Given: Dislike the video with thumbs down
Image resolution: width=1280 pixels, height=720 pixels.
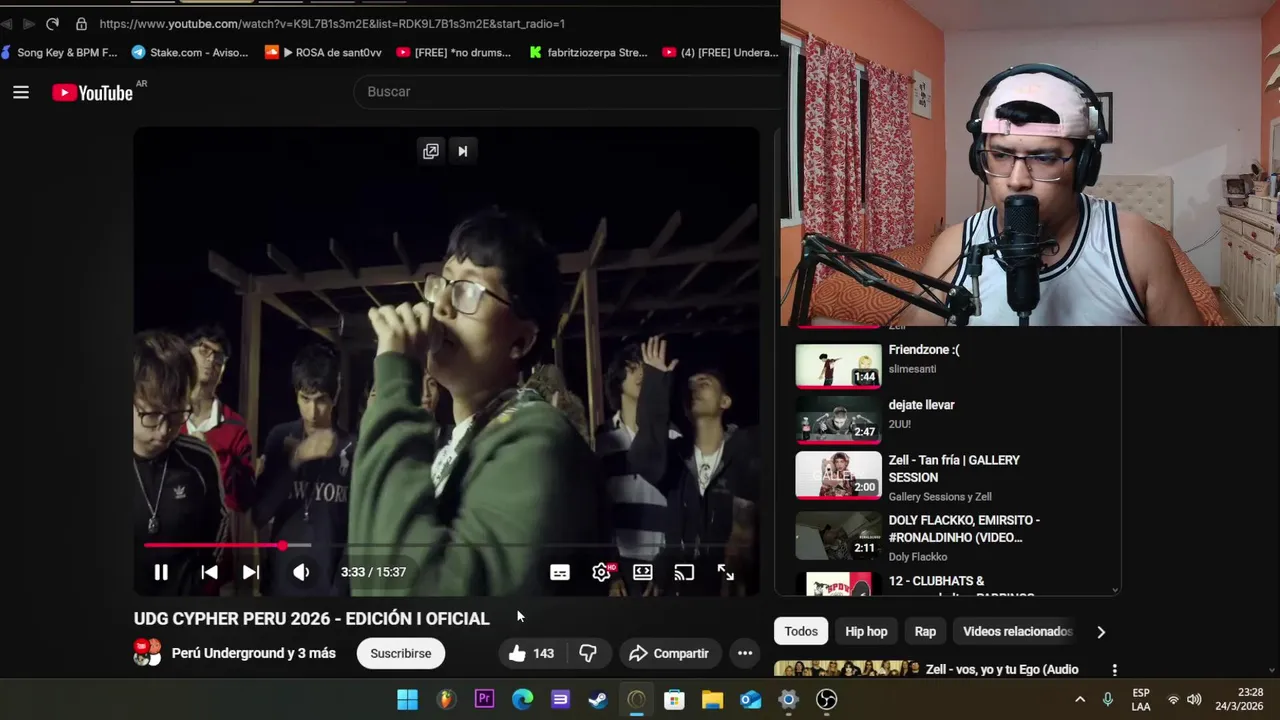Looking at the screenshot, I should (x=588, y=653).
